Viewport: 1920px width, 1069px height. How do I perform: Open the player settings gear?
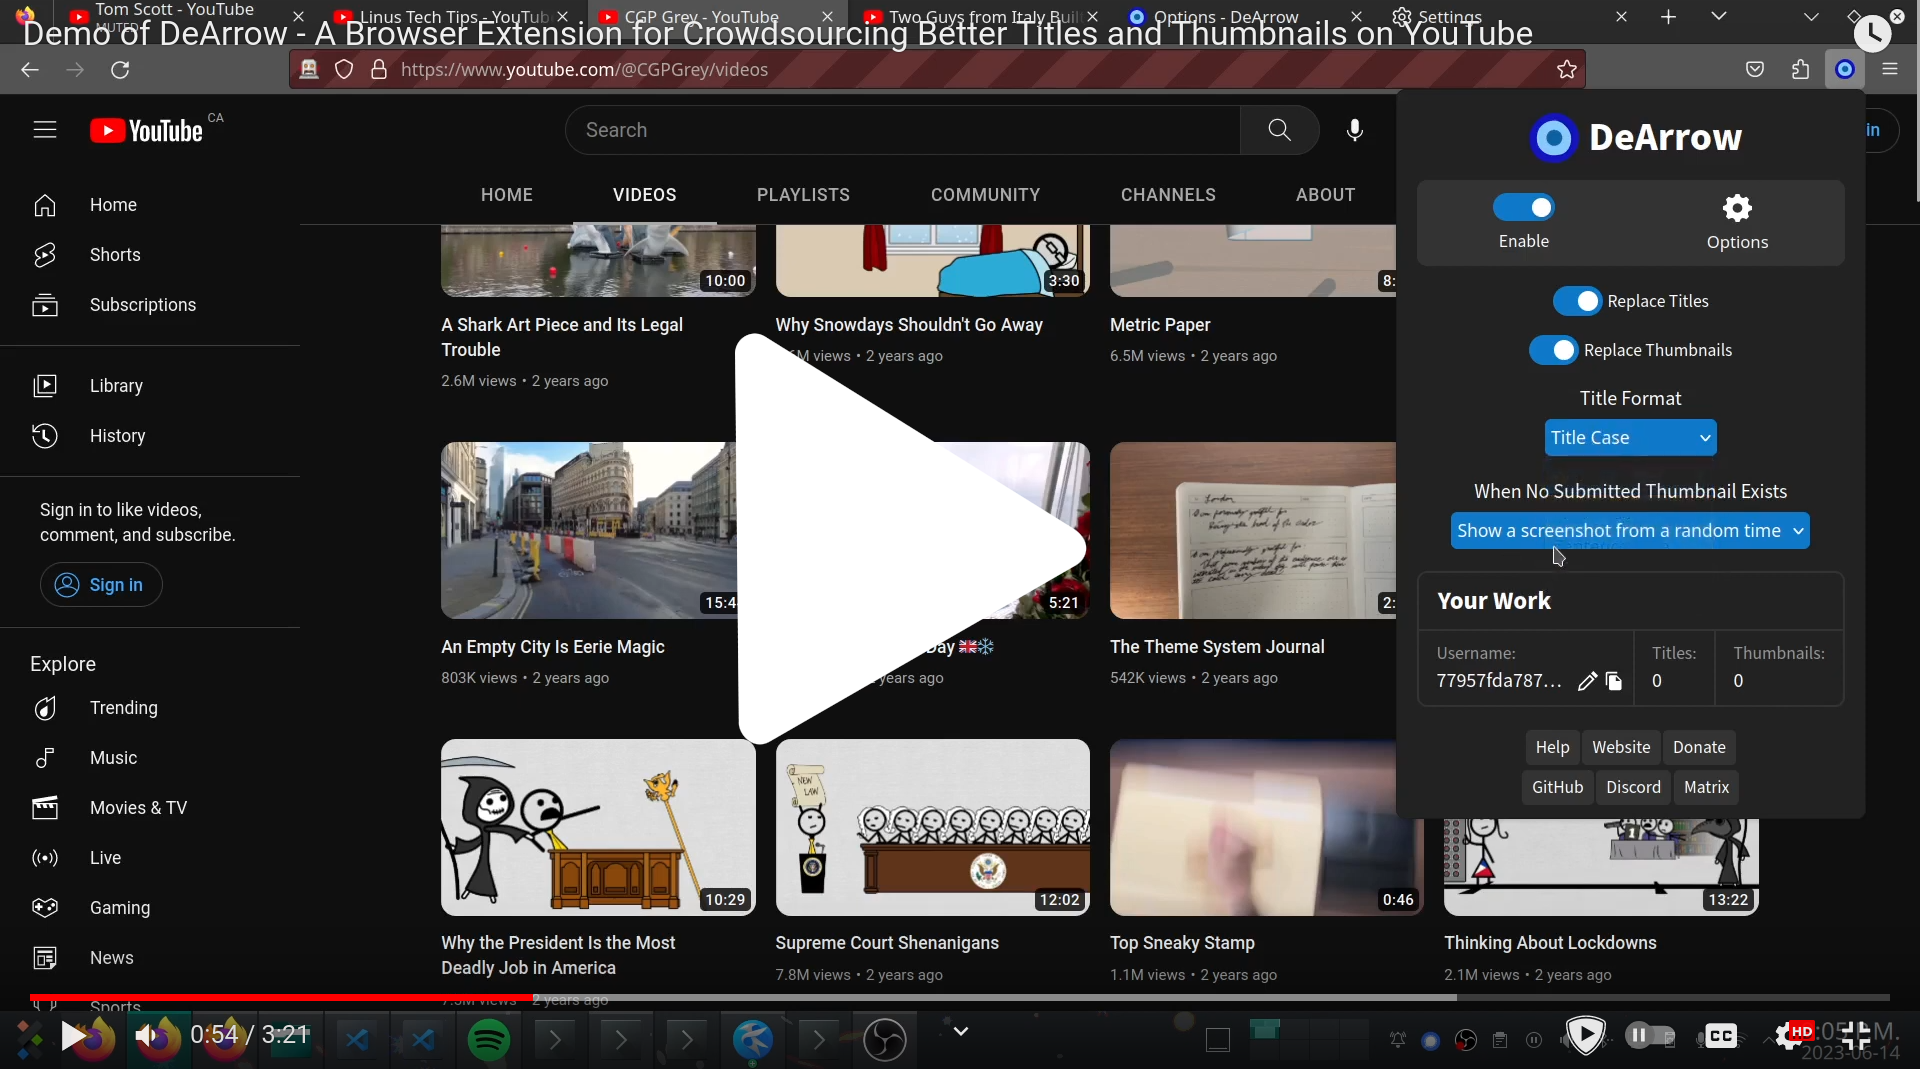pos(1787,1036)
